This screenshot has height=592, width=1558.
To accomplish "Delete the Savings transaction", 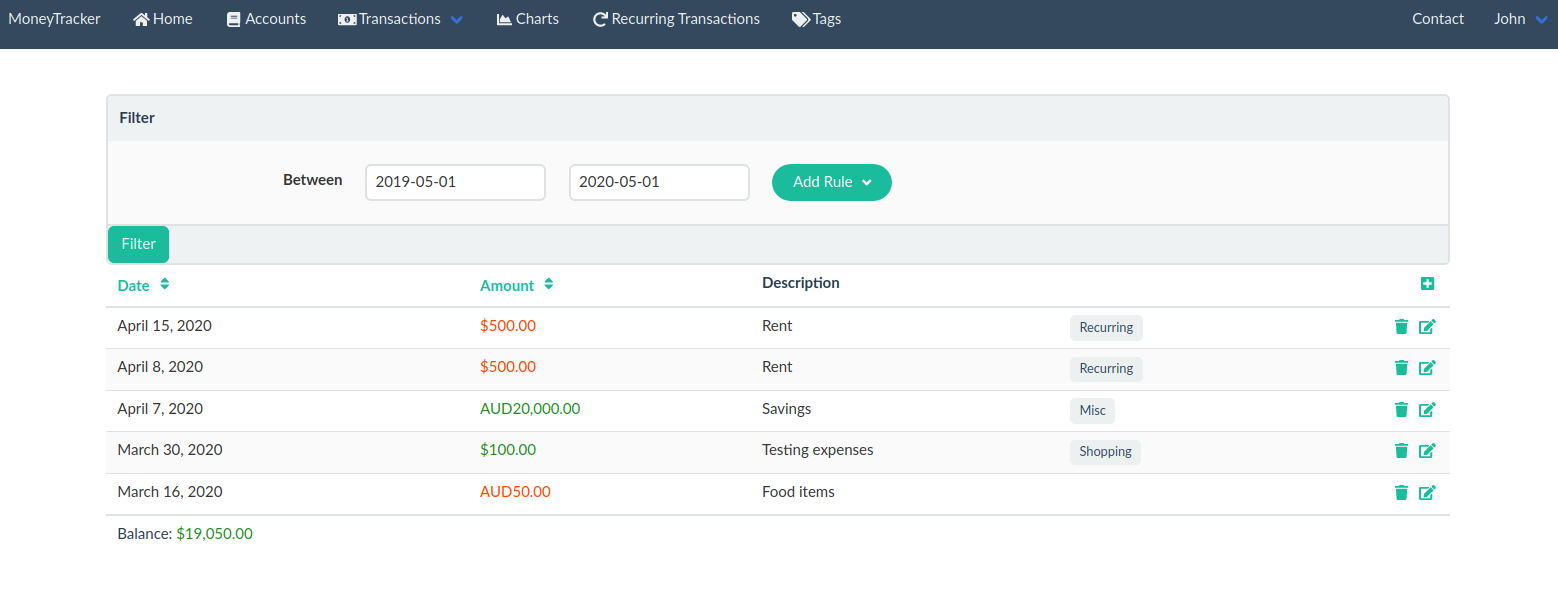I will (x=1401, y=409).
